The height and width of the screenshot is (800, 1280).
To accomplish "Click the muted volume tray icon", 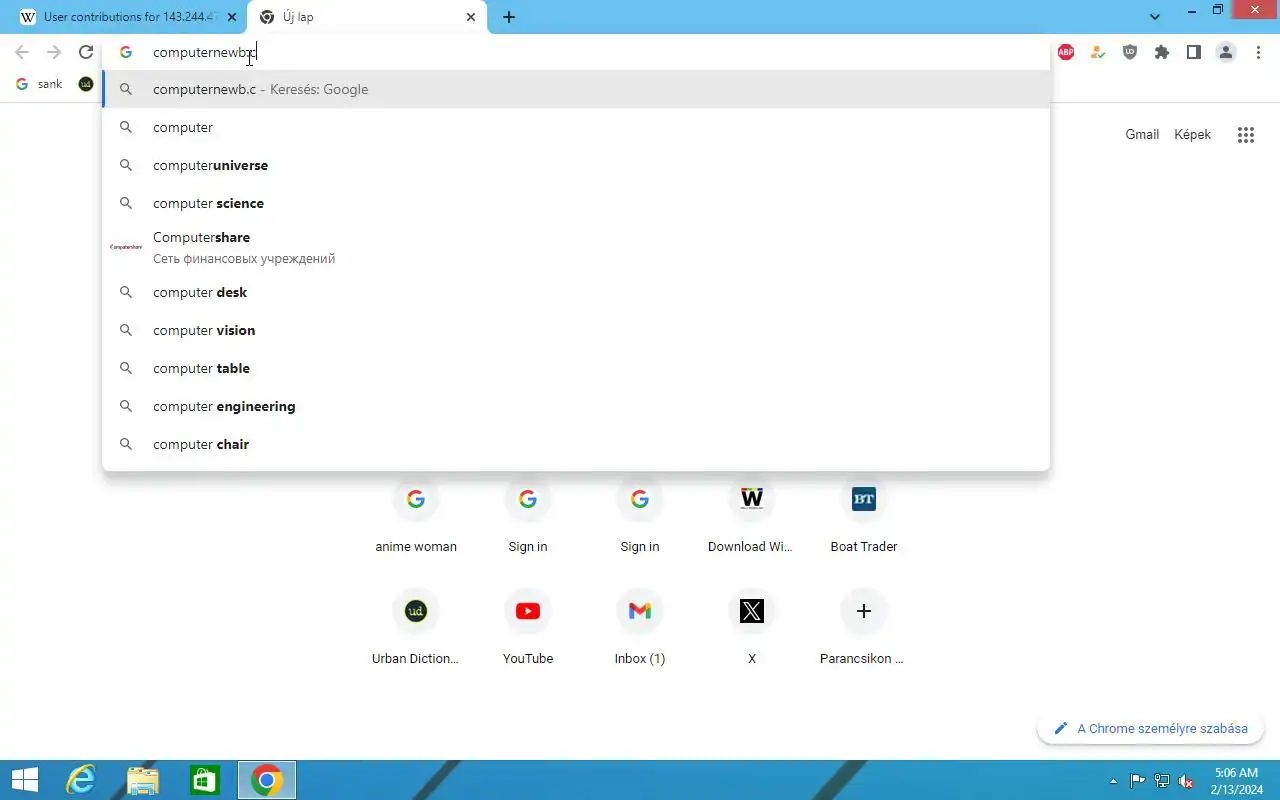I will (1186, 781).
